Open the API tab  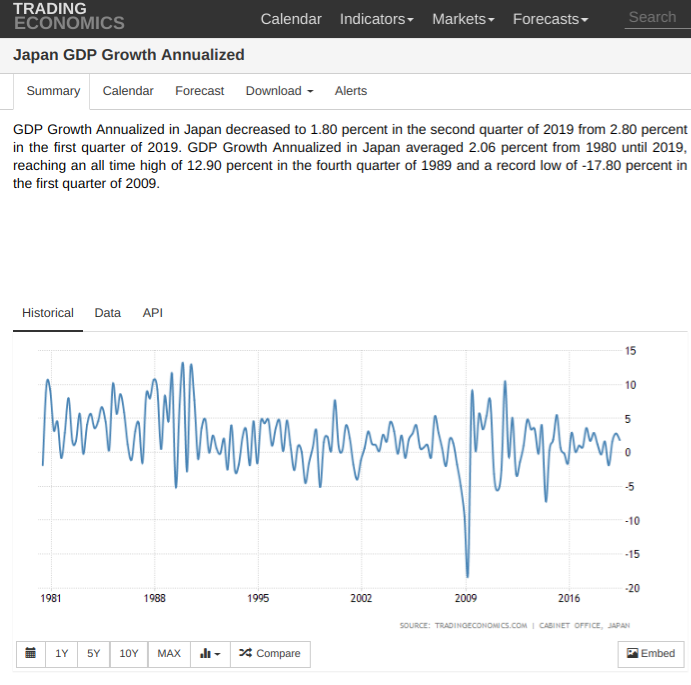click(153, 313)
